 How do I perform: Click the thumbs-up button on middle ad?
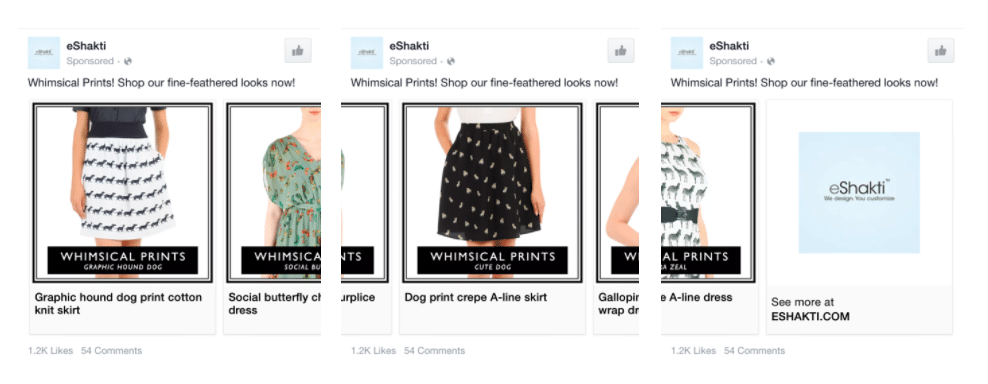621,50
